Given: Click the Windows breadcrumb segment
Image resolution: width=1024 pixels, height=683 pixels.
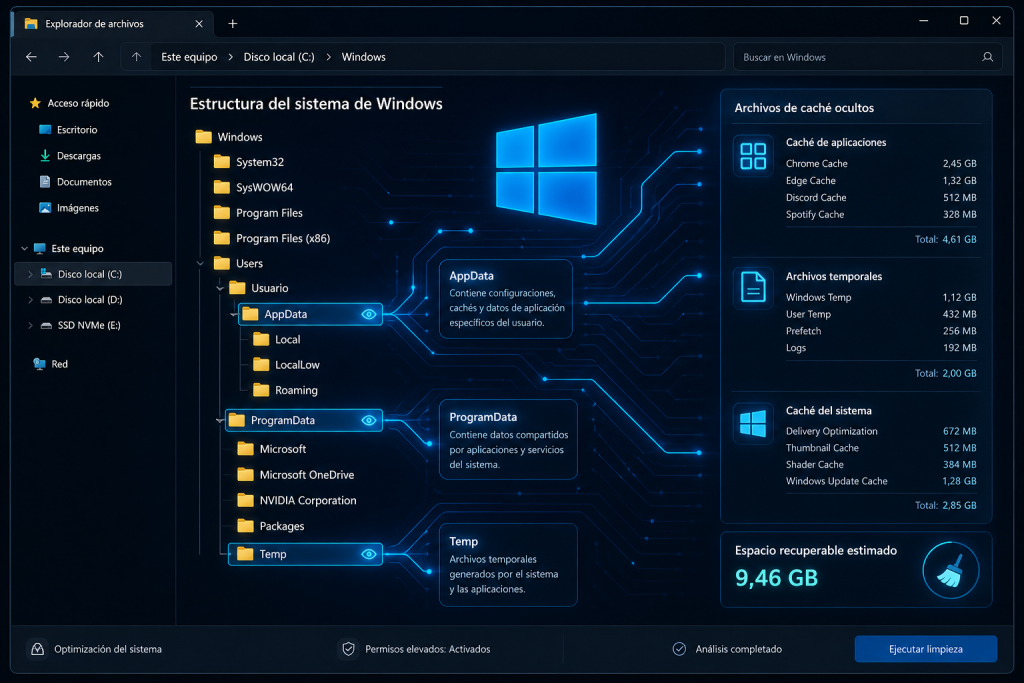Looking at the screenshot, I should (x=364, y=57).
